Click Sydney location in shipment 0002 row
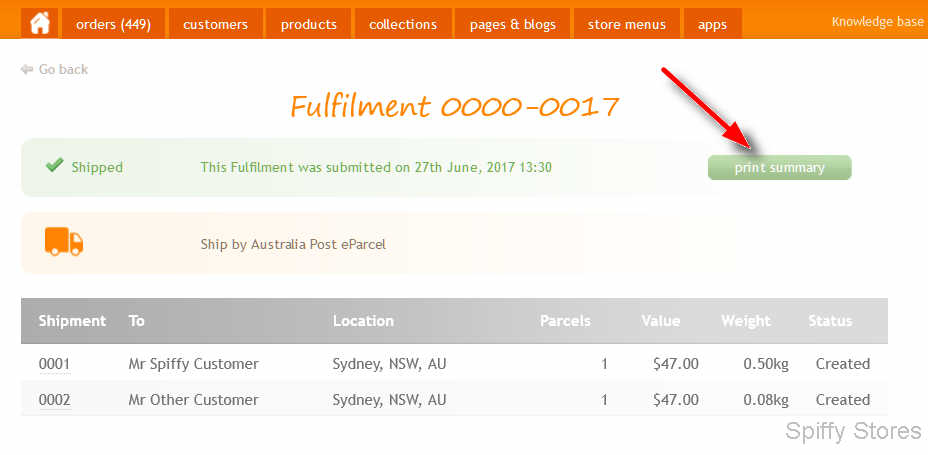 click(389, 400)
